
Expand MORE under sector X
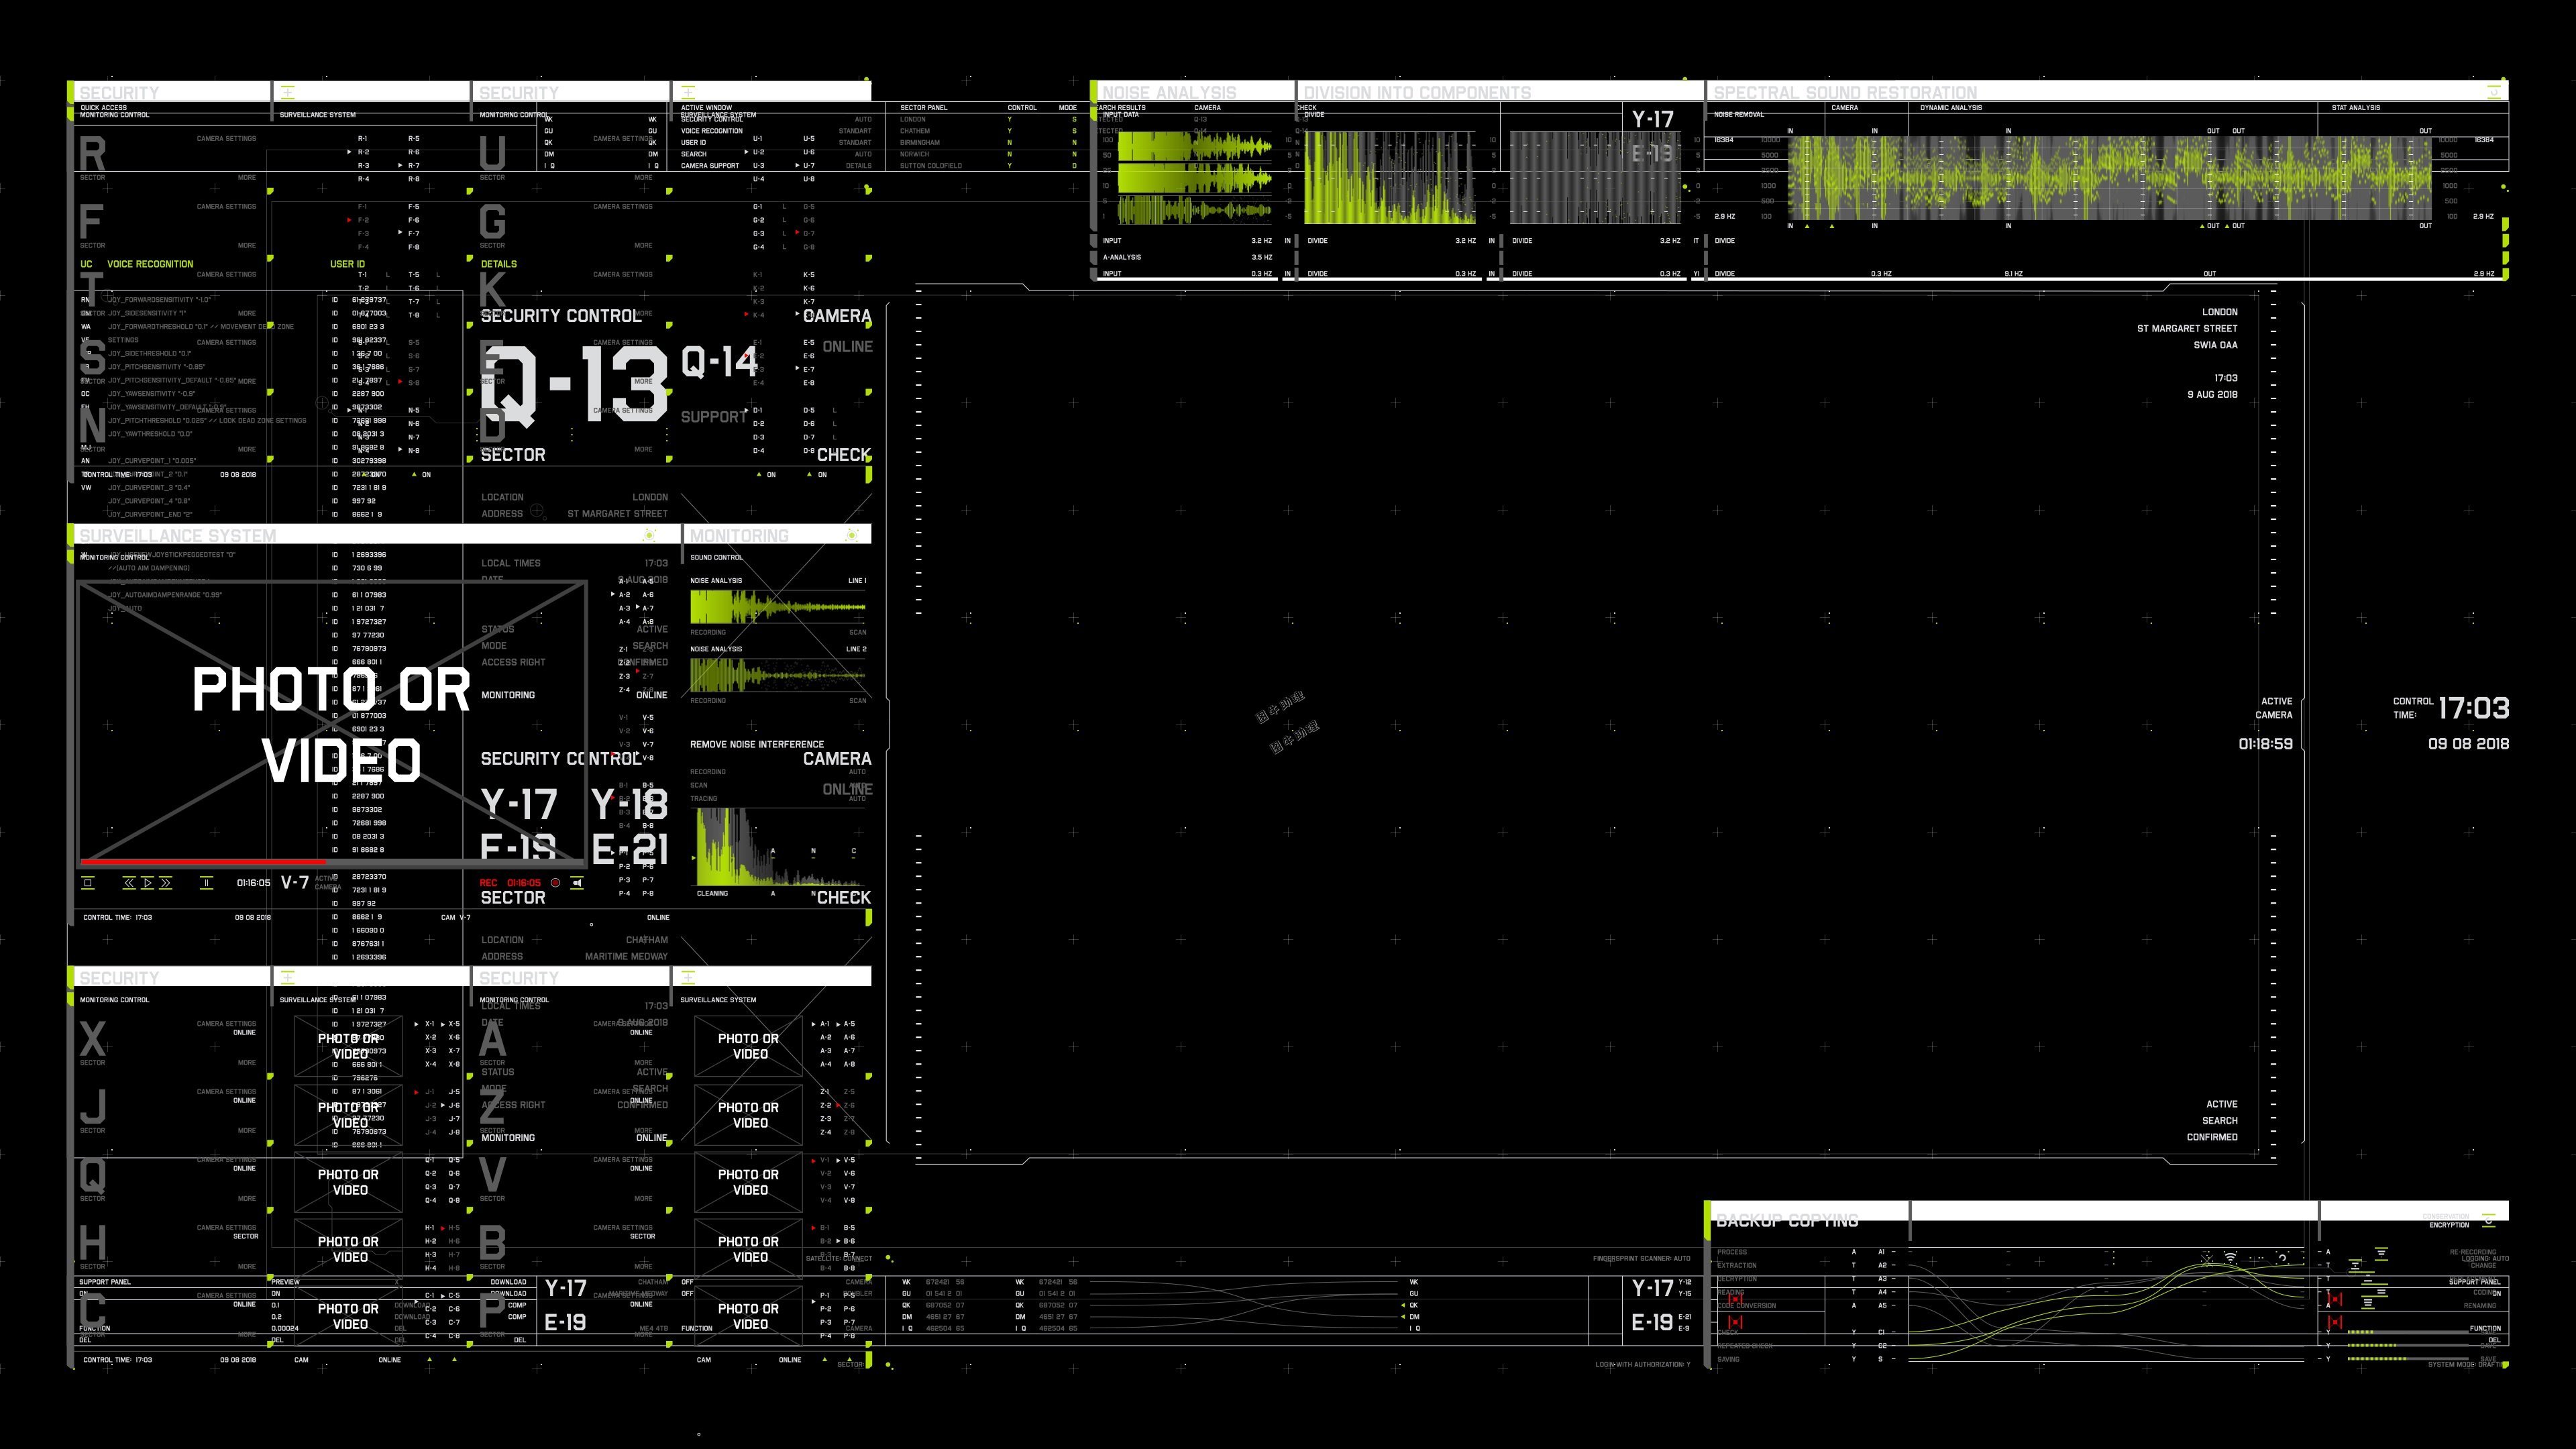247,1063
